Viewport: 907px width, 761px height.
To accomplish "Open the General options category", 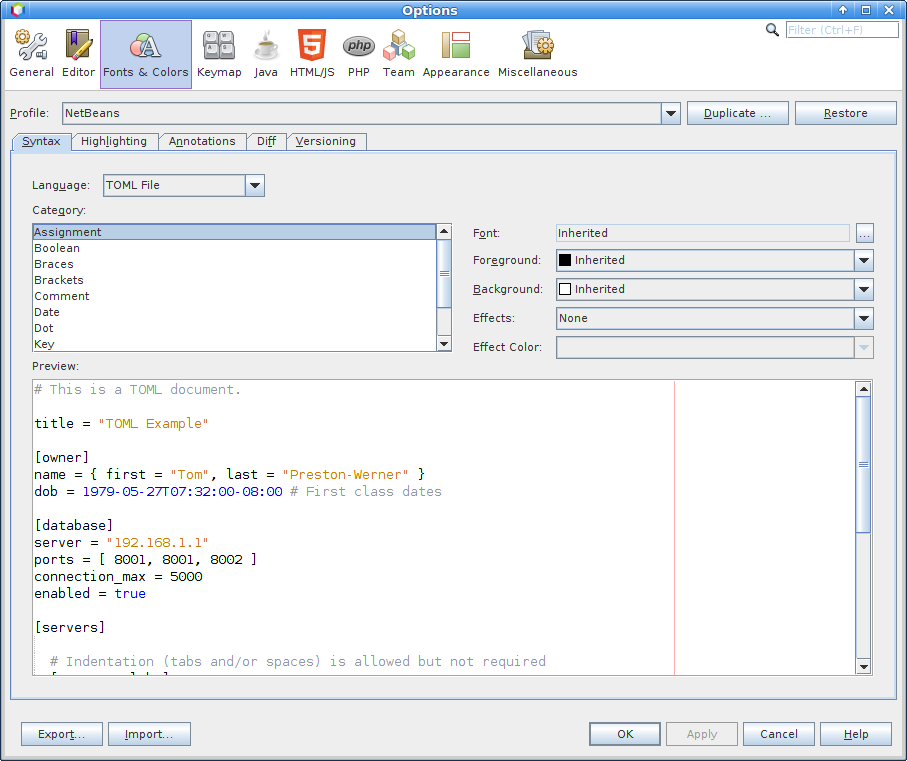I will point(31,54).
